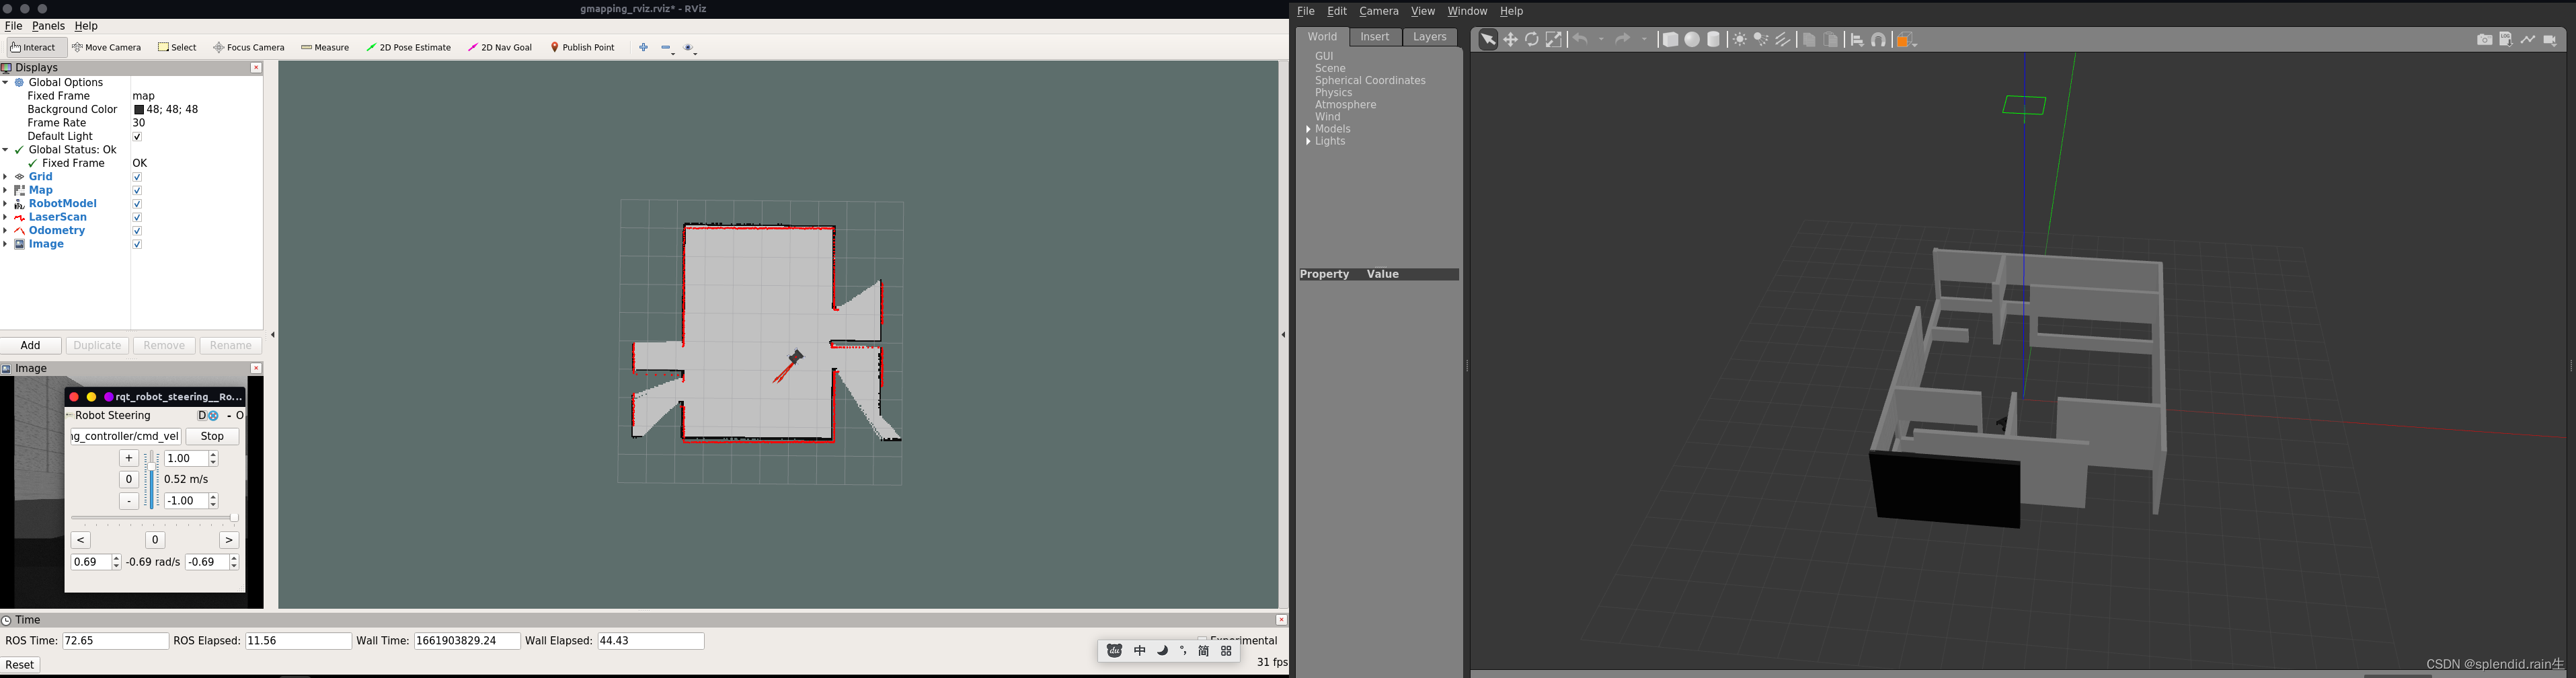Screen dimensions: 2576x678
Task: Pick the Measure tool
Action: (x=325, y=47)
